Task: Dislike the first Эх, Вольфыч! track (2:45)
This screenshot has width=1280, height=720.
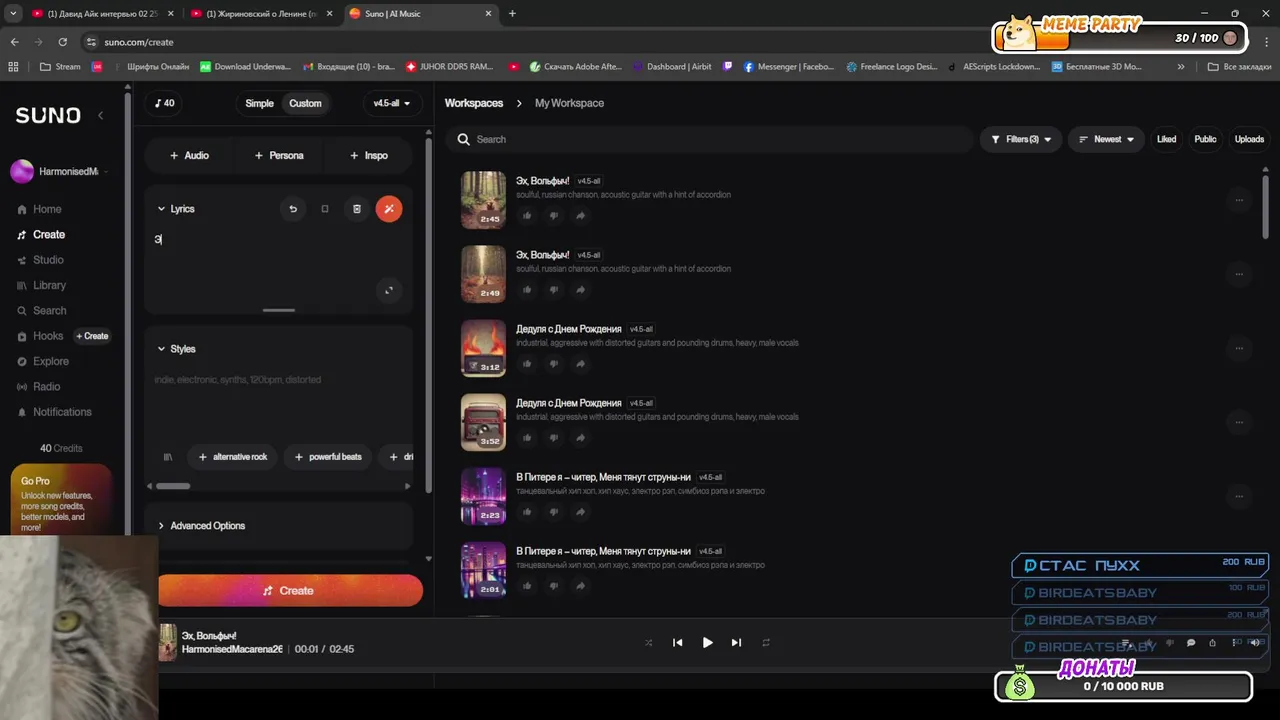Action: click(553, 216)
